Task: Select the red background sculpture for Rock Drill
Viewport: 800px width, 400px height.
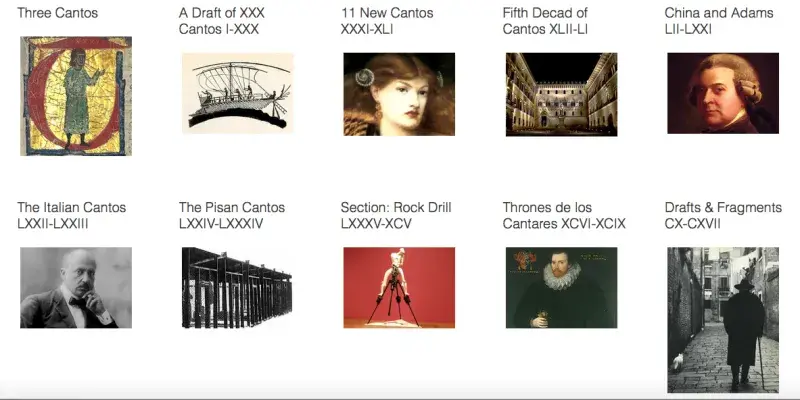Action: tap(399, 288)
